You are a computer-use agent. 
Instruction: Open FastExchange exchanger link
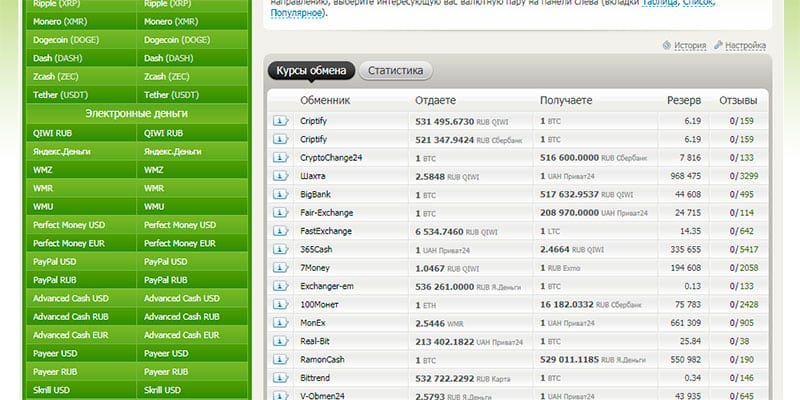(326, 231)
